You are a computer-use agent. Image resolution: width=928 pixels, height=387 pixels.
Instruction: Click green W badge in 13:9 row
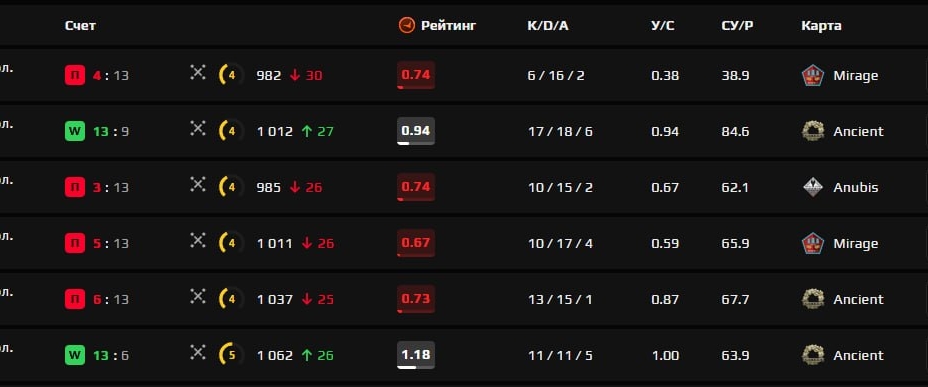click(75, 131)
